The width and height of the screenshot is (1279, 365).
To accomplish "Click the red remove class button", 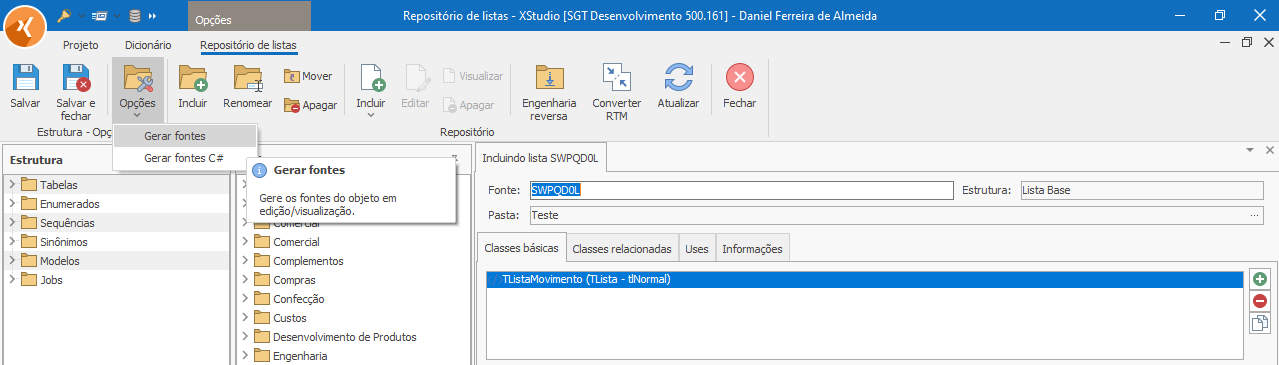I will click(x=1260, y=301).
